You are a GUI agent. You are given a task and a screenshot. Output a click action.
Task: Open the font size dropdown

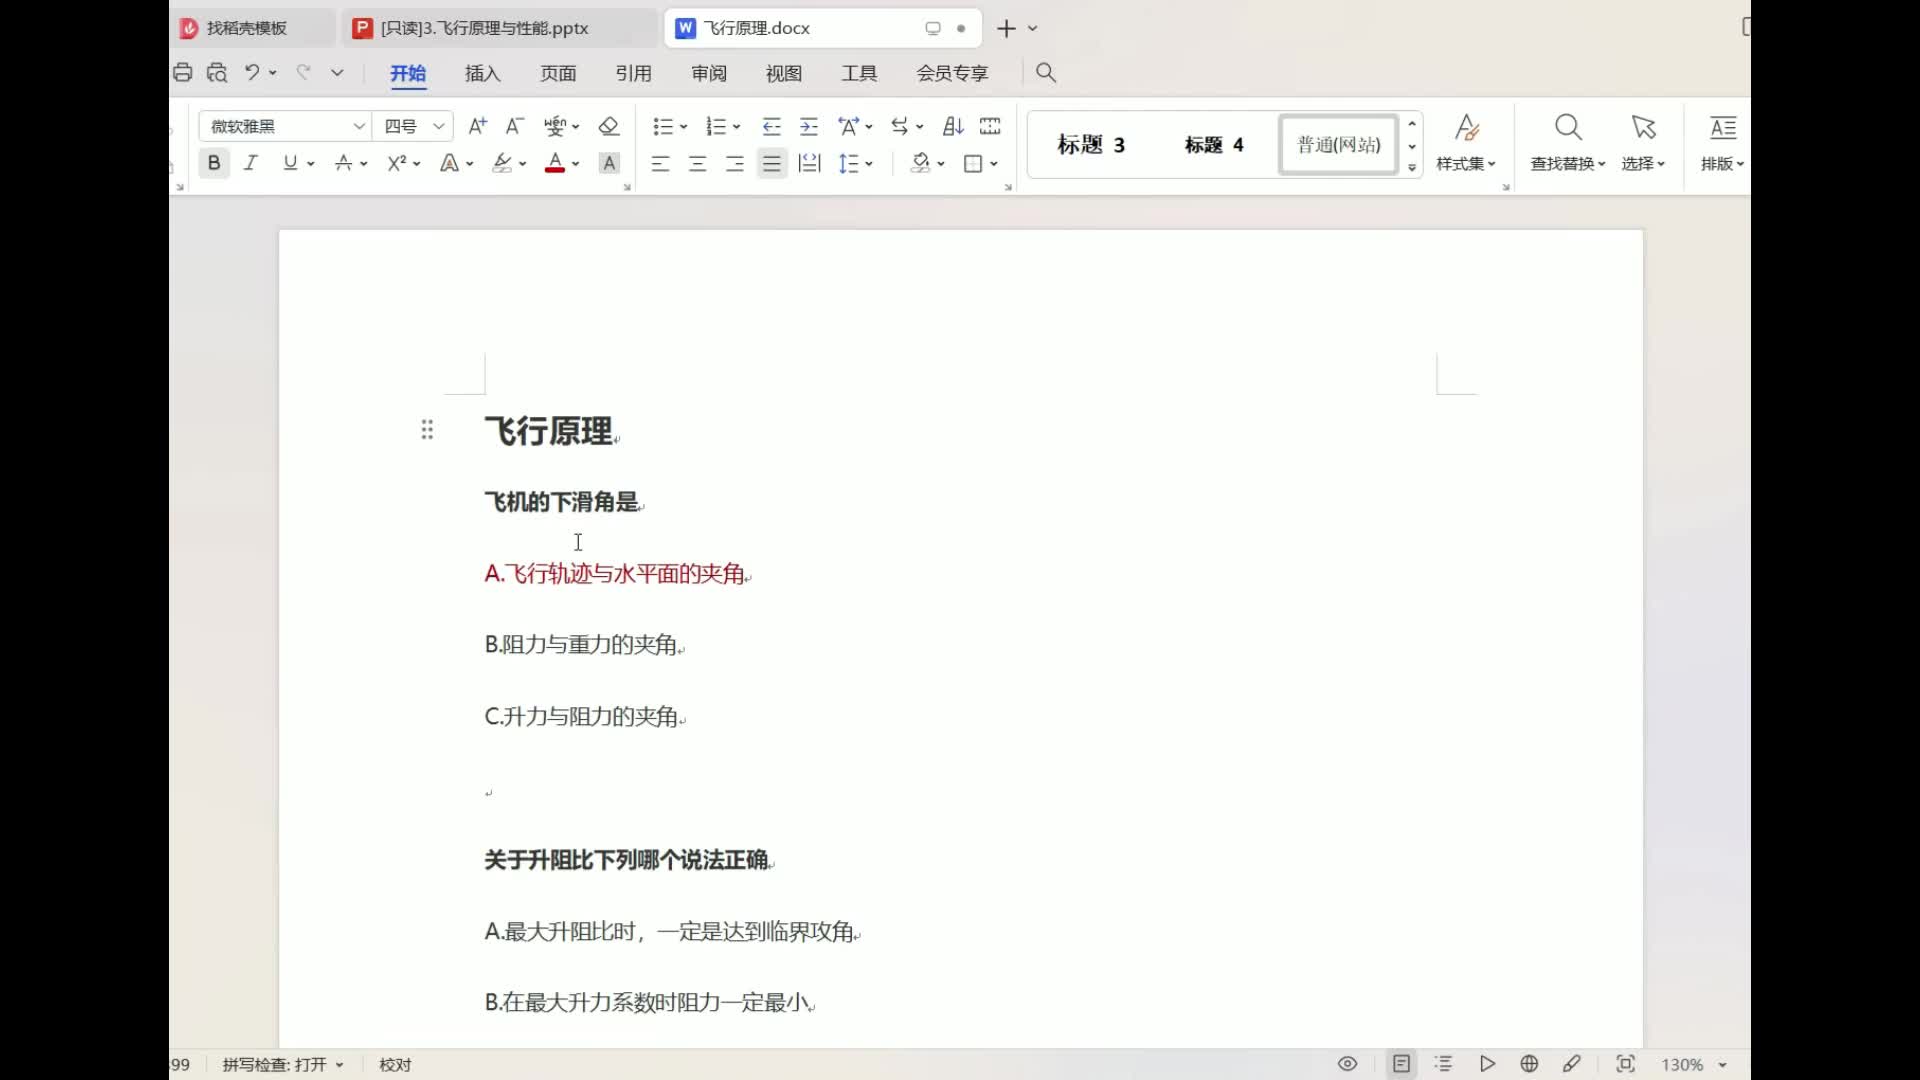[438, 126]
